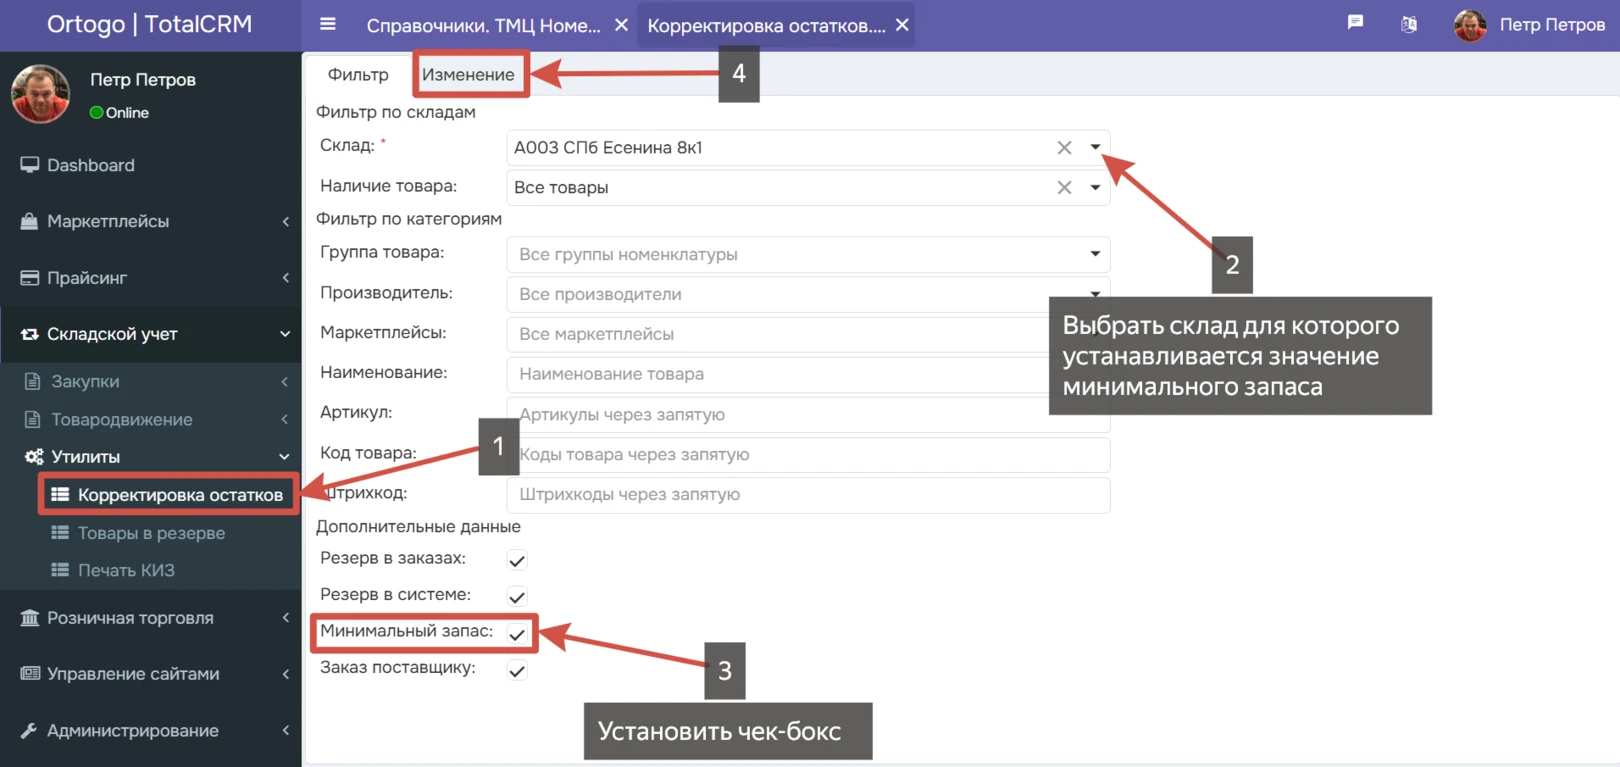Collapse the Утилиты submenu

point(285,457)
